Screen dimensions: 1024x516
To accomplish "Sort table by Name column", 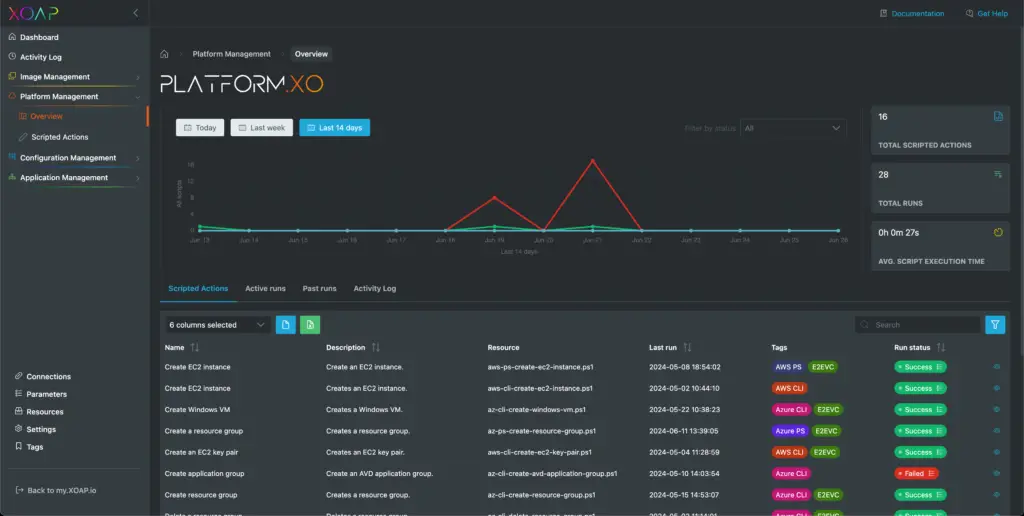I will tap(195, 347).
